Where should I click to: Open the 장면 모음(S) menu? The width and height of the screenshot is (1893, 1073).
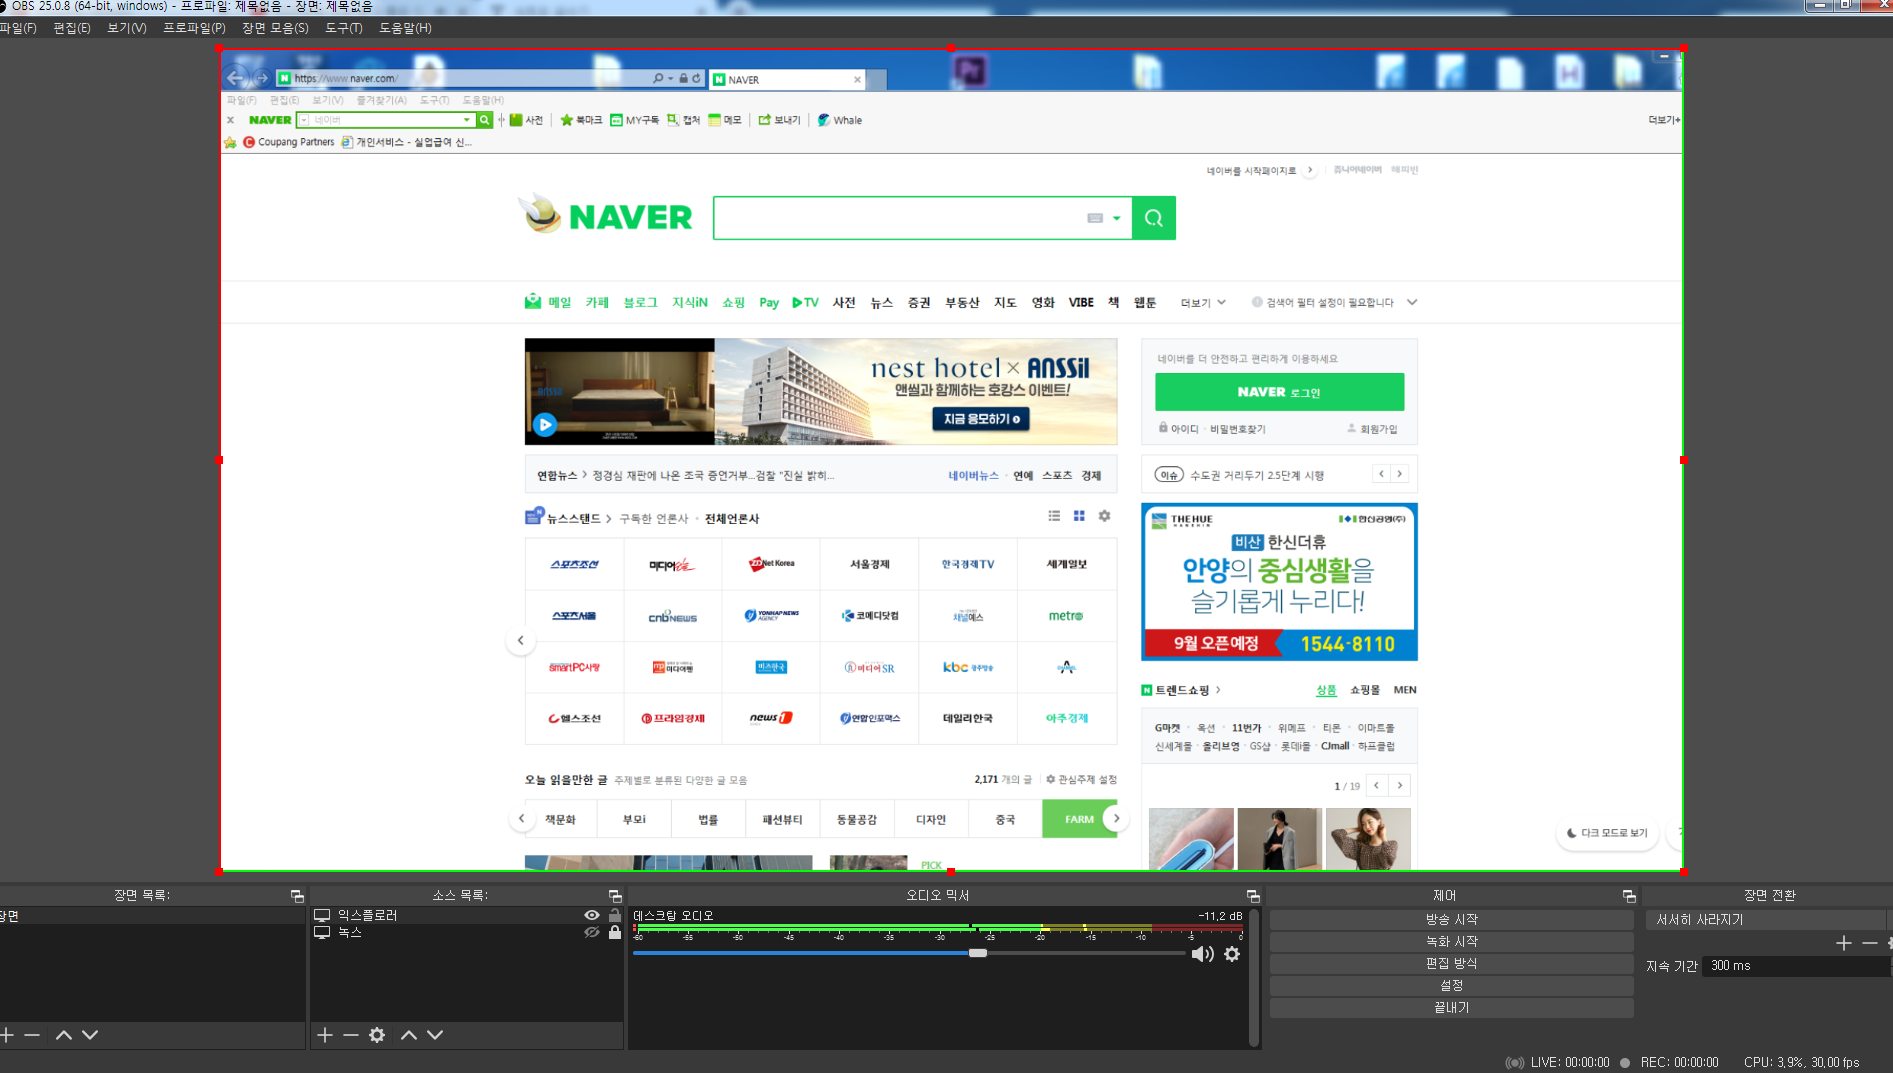click(x=275, y=28)
